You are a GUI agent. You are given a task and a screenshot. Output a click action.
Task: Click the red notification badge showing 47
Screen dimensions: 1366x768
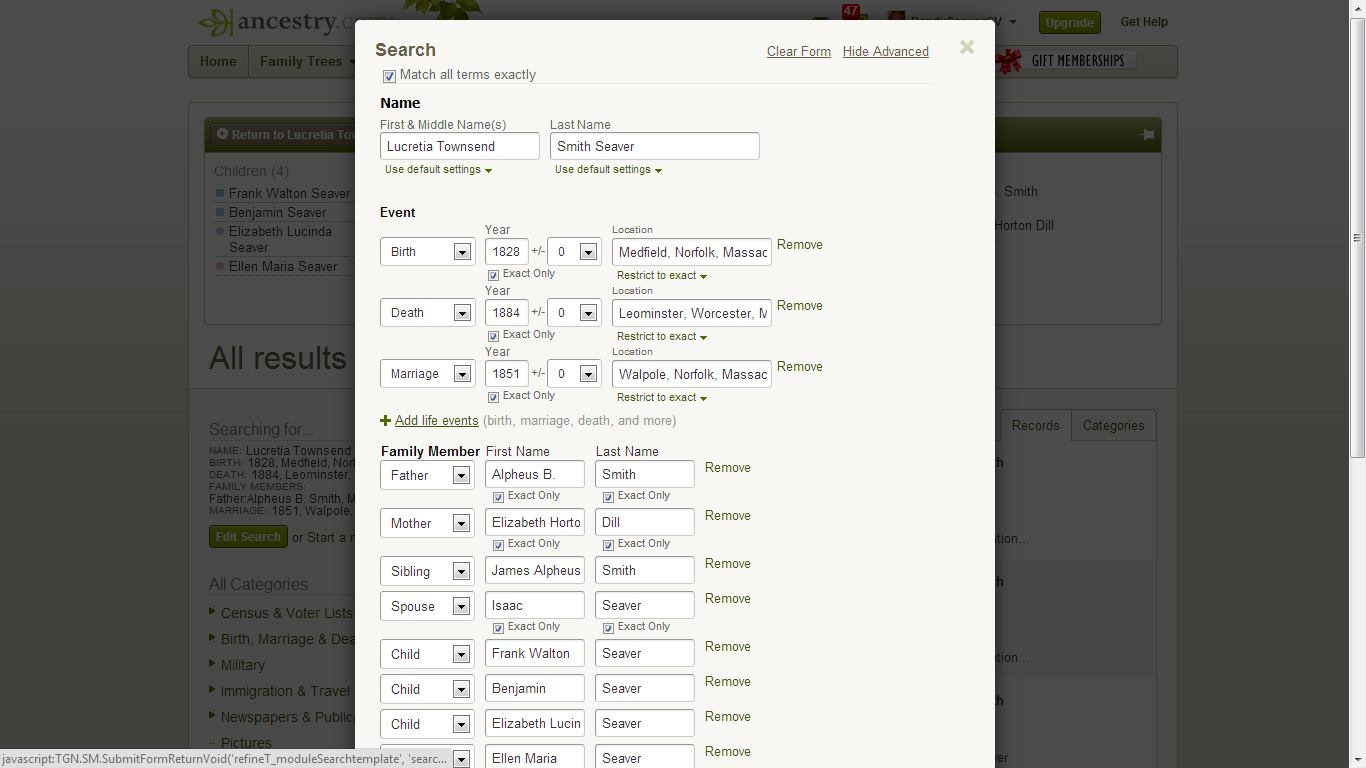pyautogui.click(x=851, y=12)
